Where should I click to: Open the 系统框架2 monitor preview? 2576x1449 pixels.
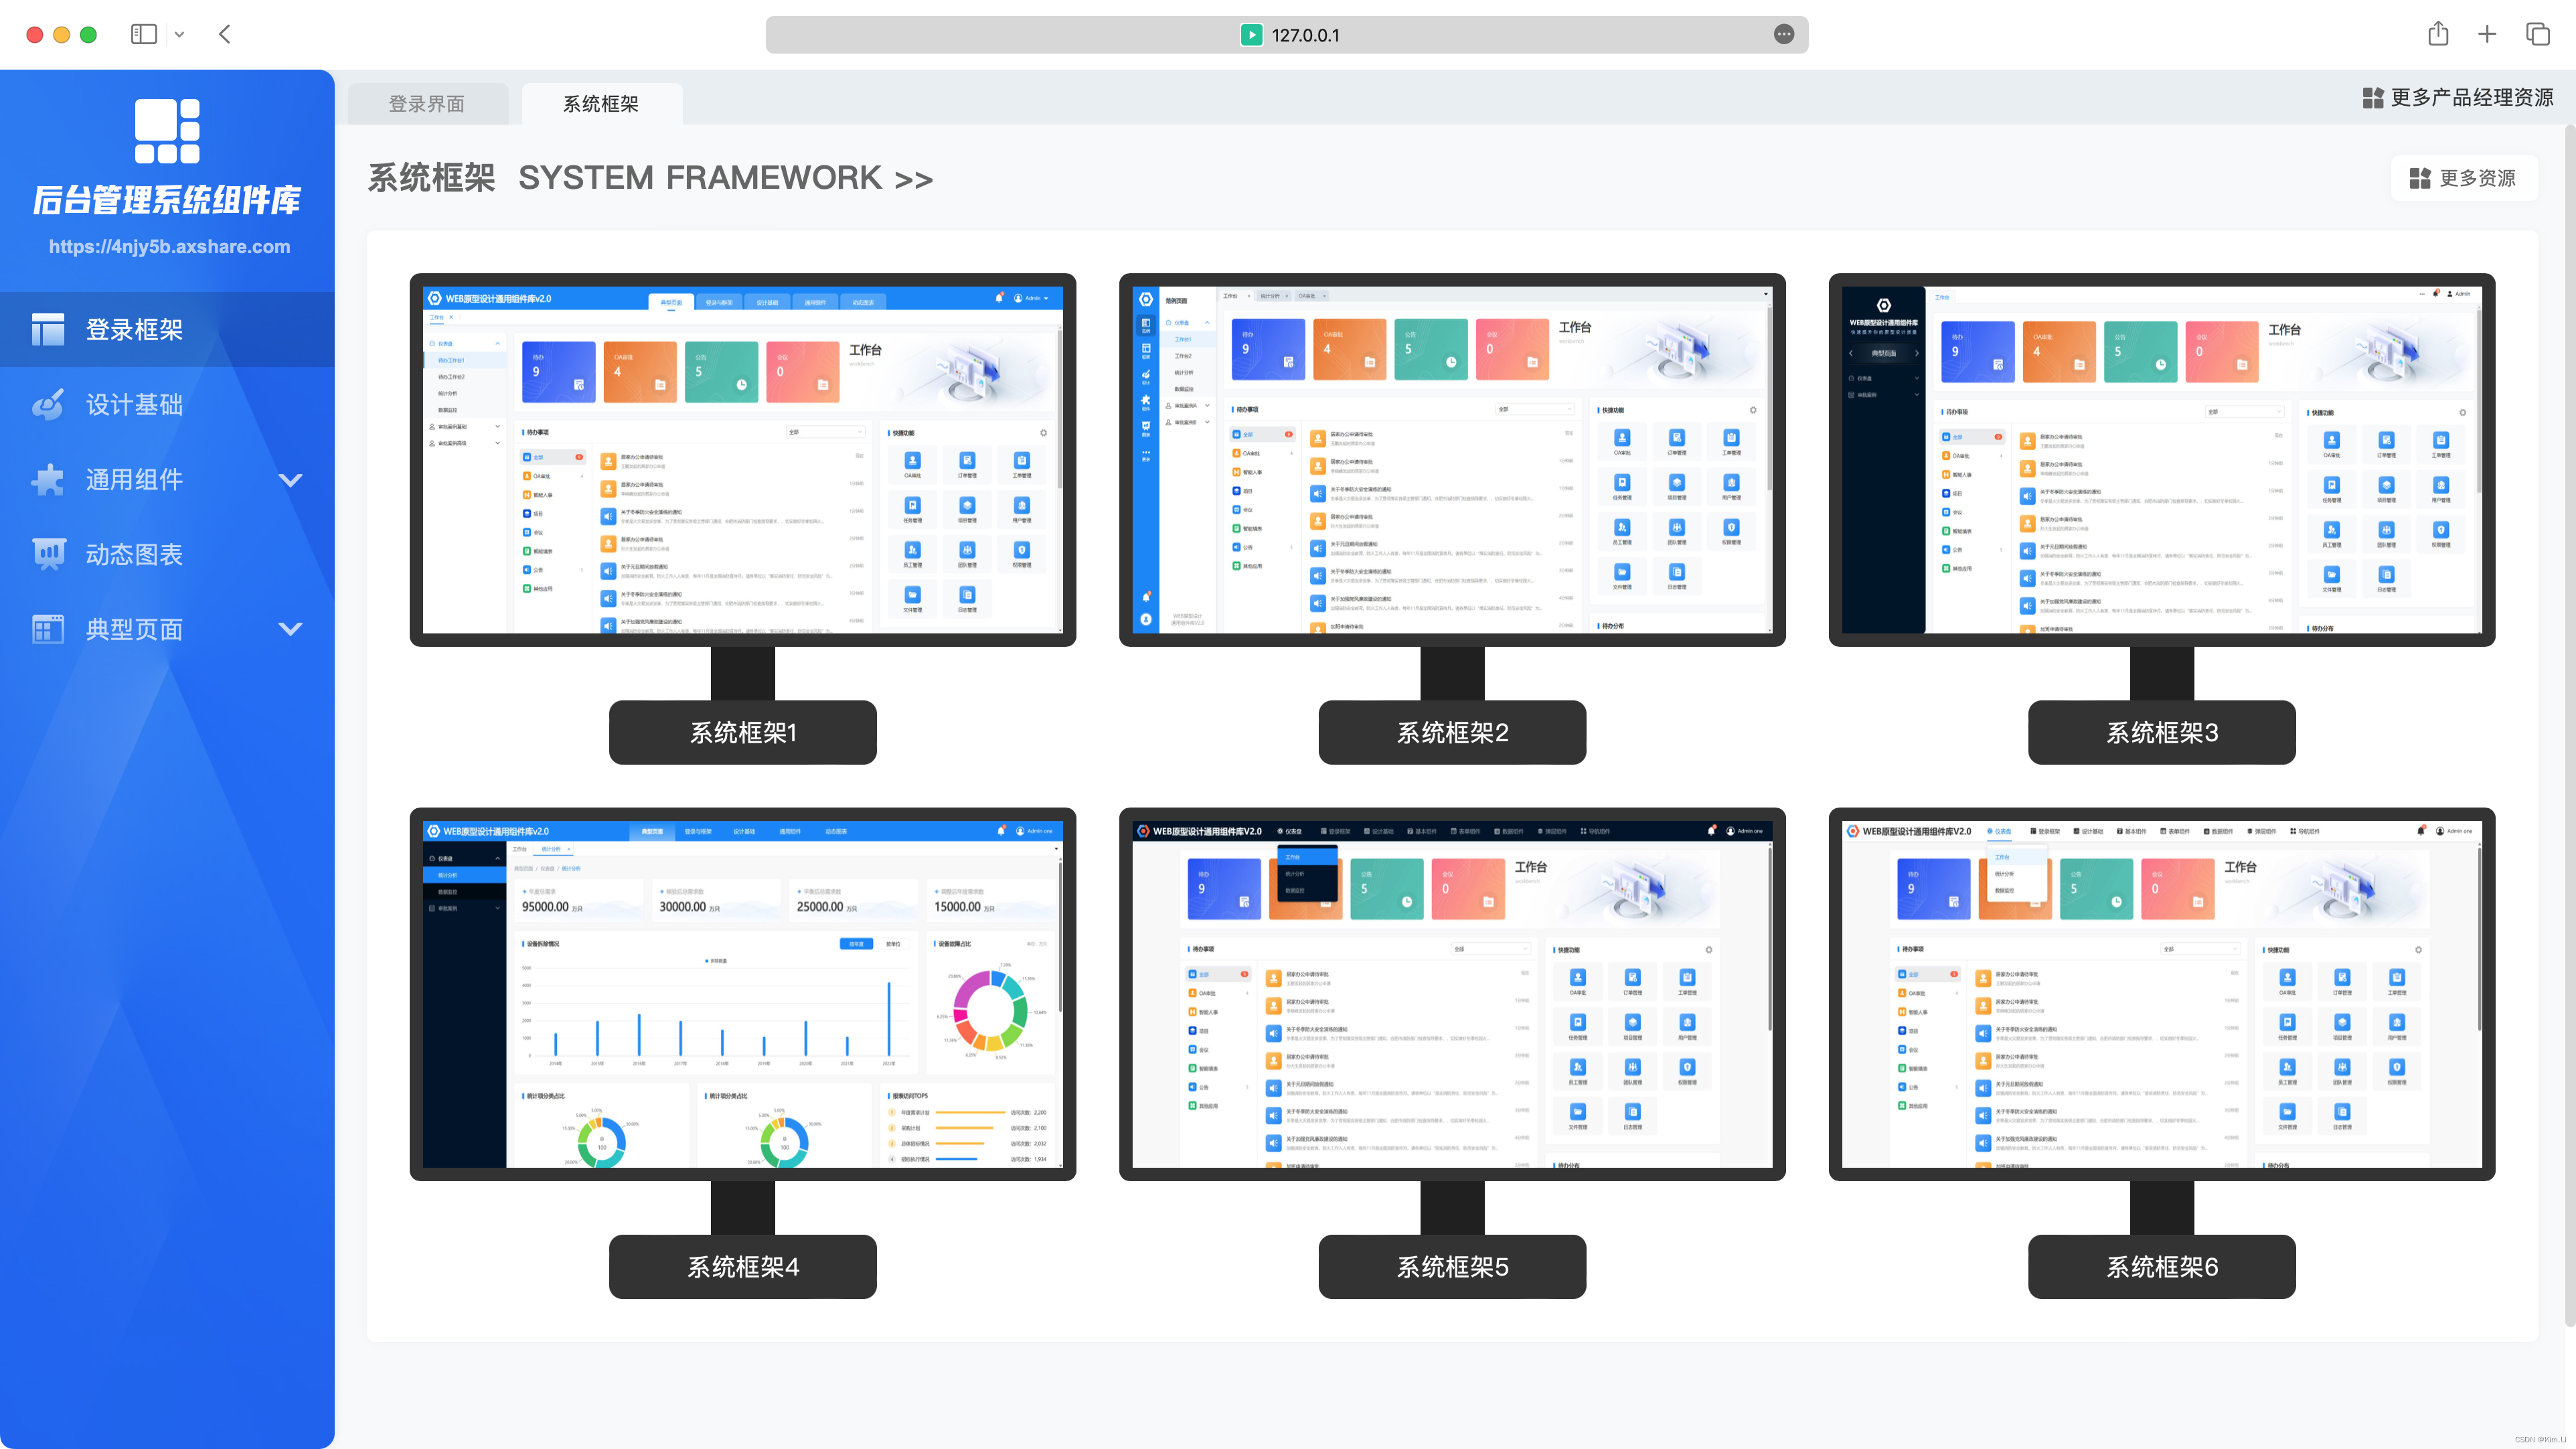pyautogui.click(x=1452, y=460)
